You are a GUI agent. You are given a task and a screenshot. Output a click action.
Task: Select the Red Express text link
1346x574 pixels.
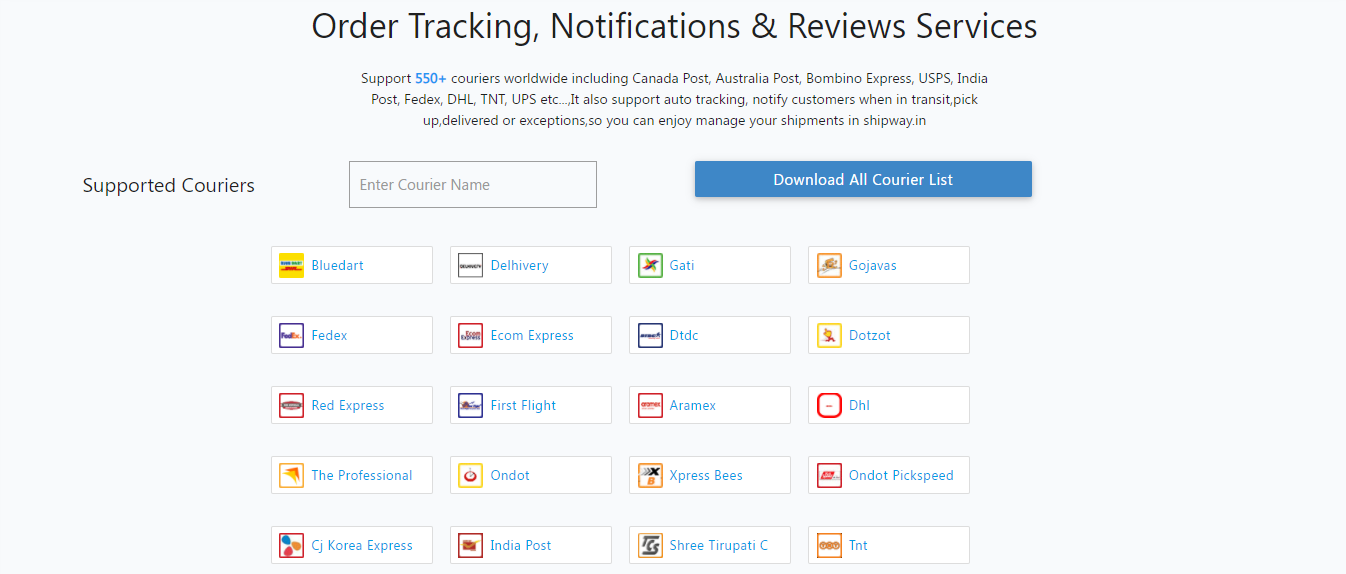pos(348,405)
